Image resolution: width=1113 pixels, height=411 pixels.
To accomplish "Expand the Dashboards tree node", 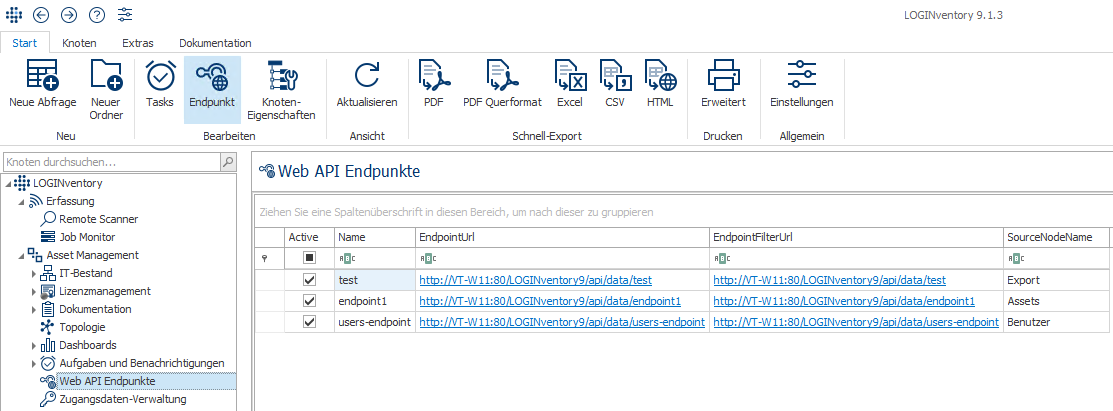I will point(33,346).
